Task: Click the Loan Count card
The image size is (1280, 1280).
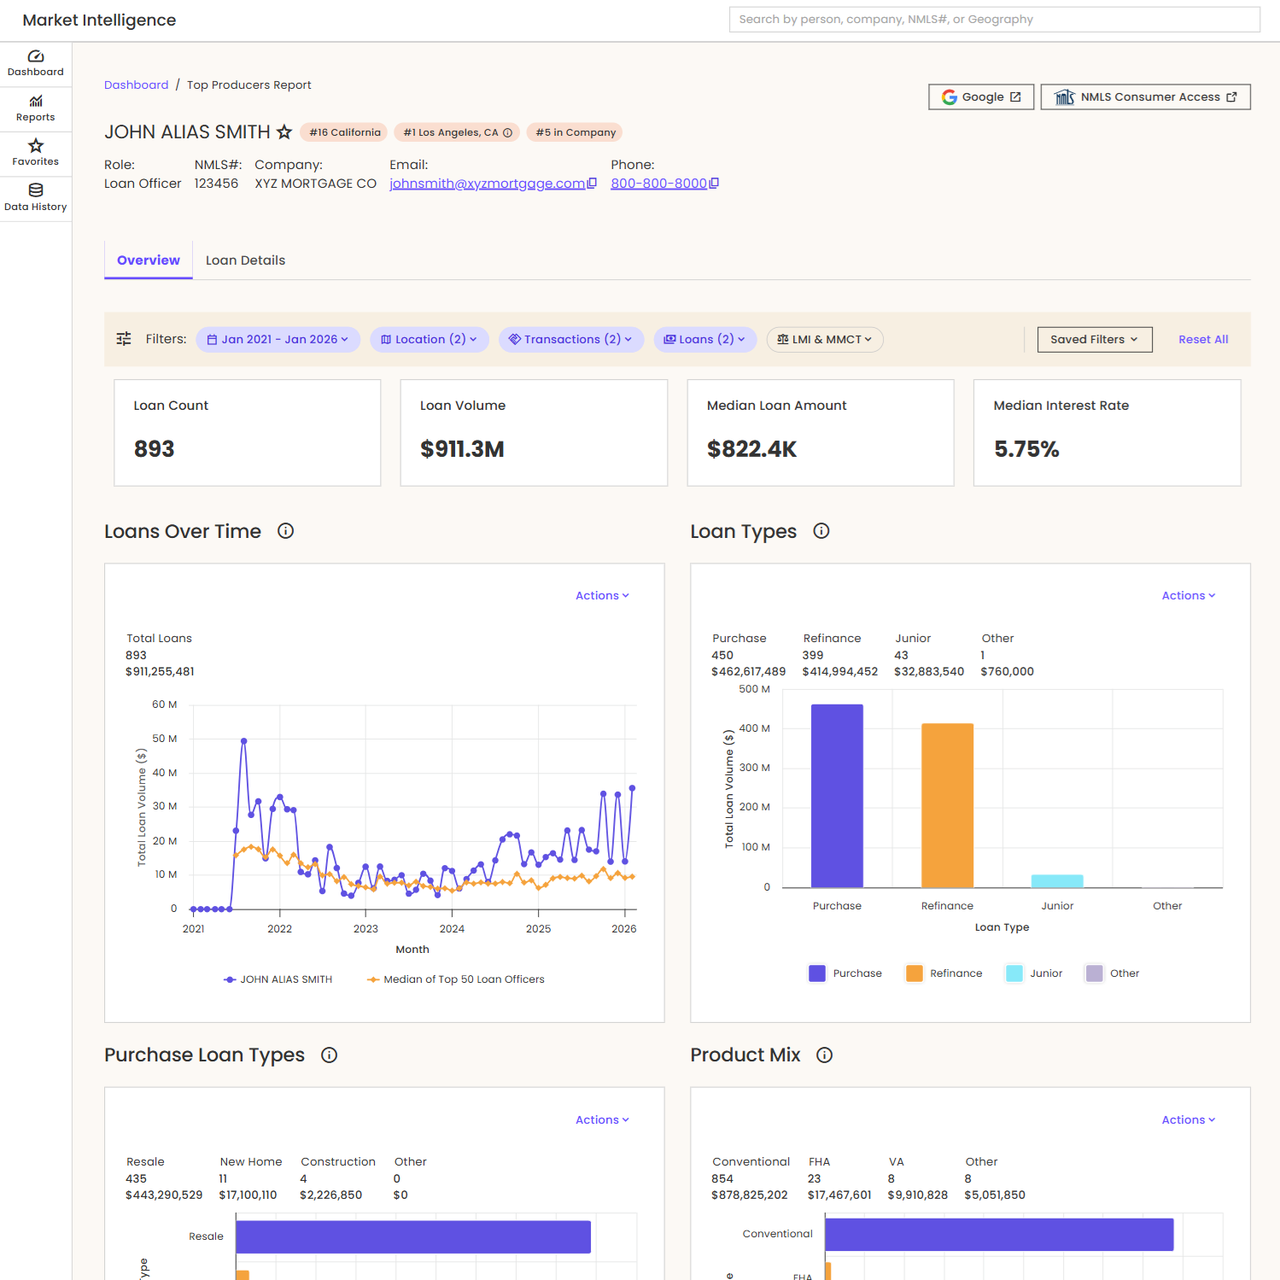Action: 247,433
